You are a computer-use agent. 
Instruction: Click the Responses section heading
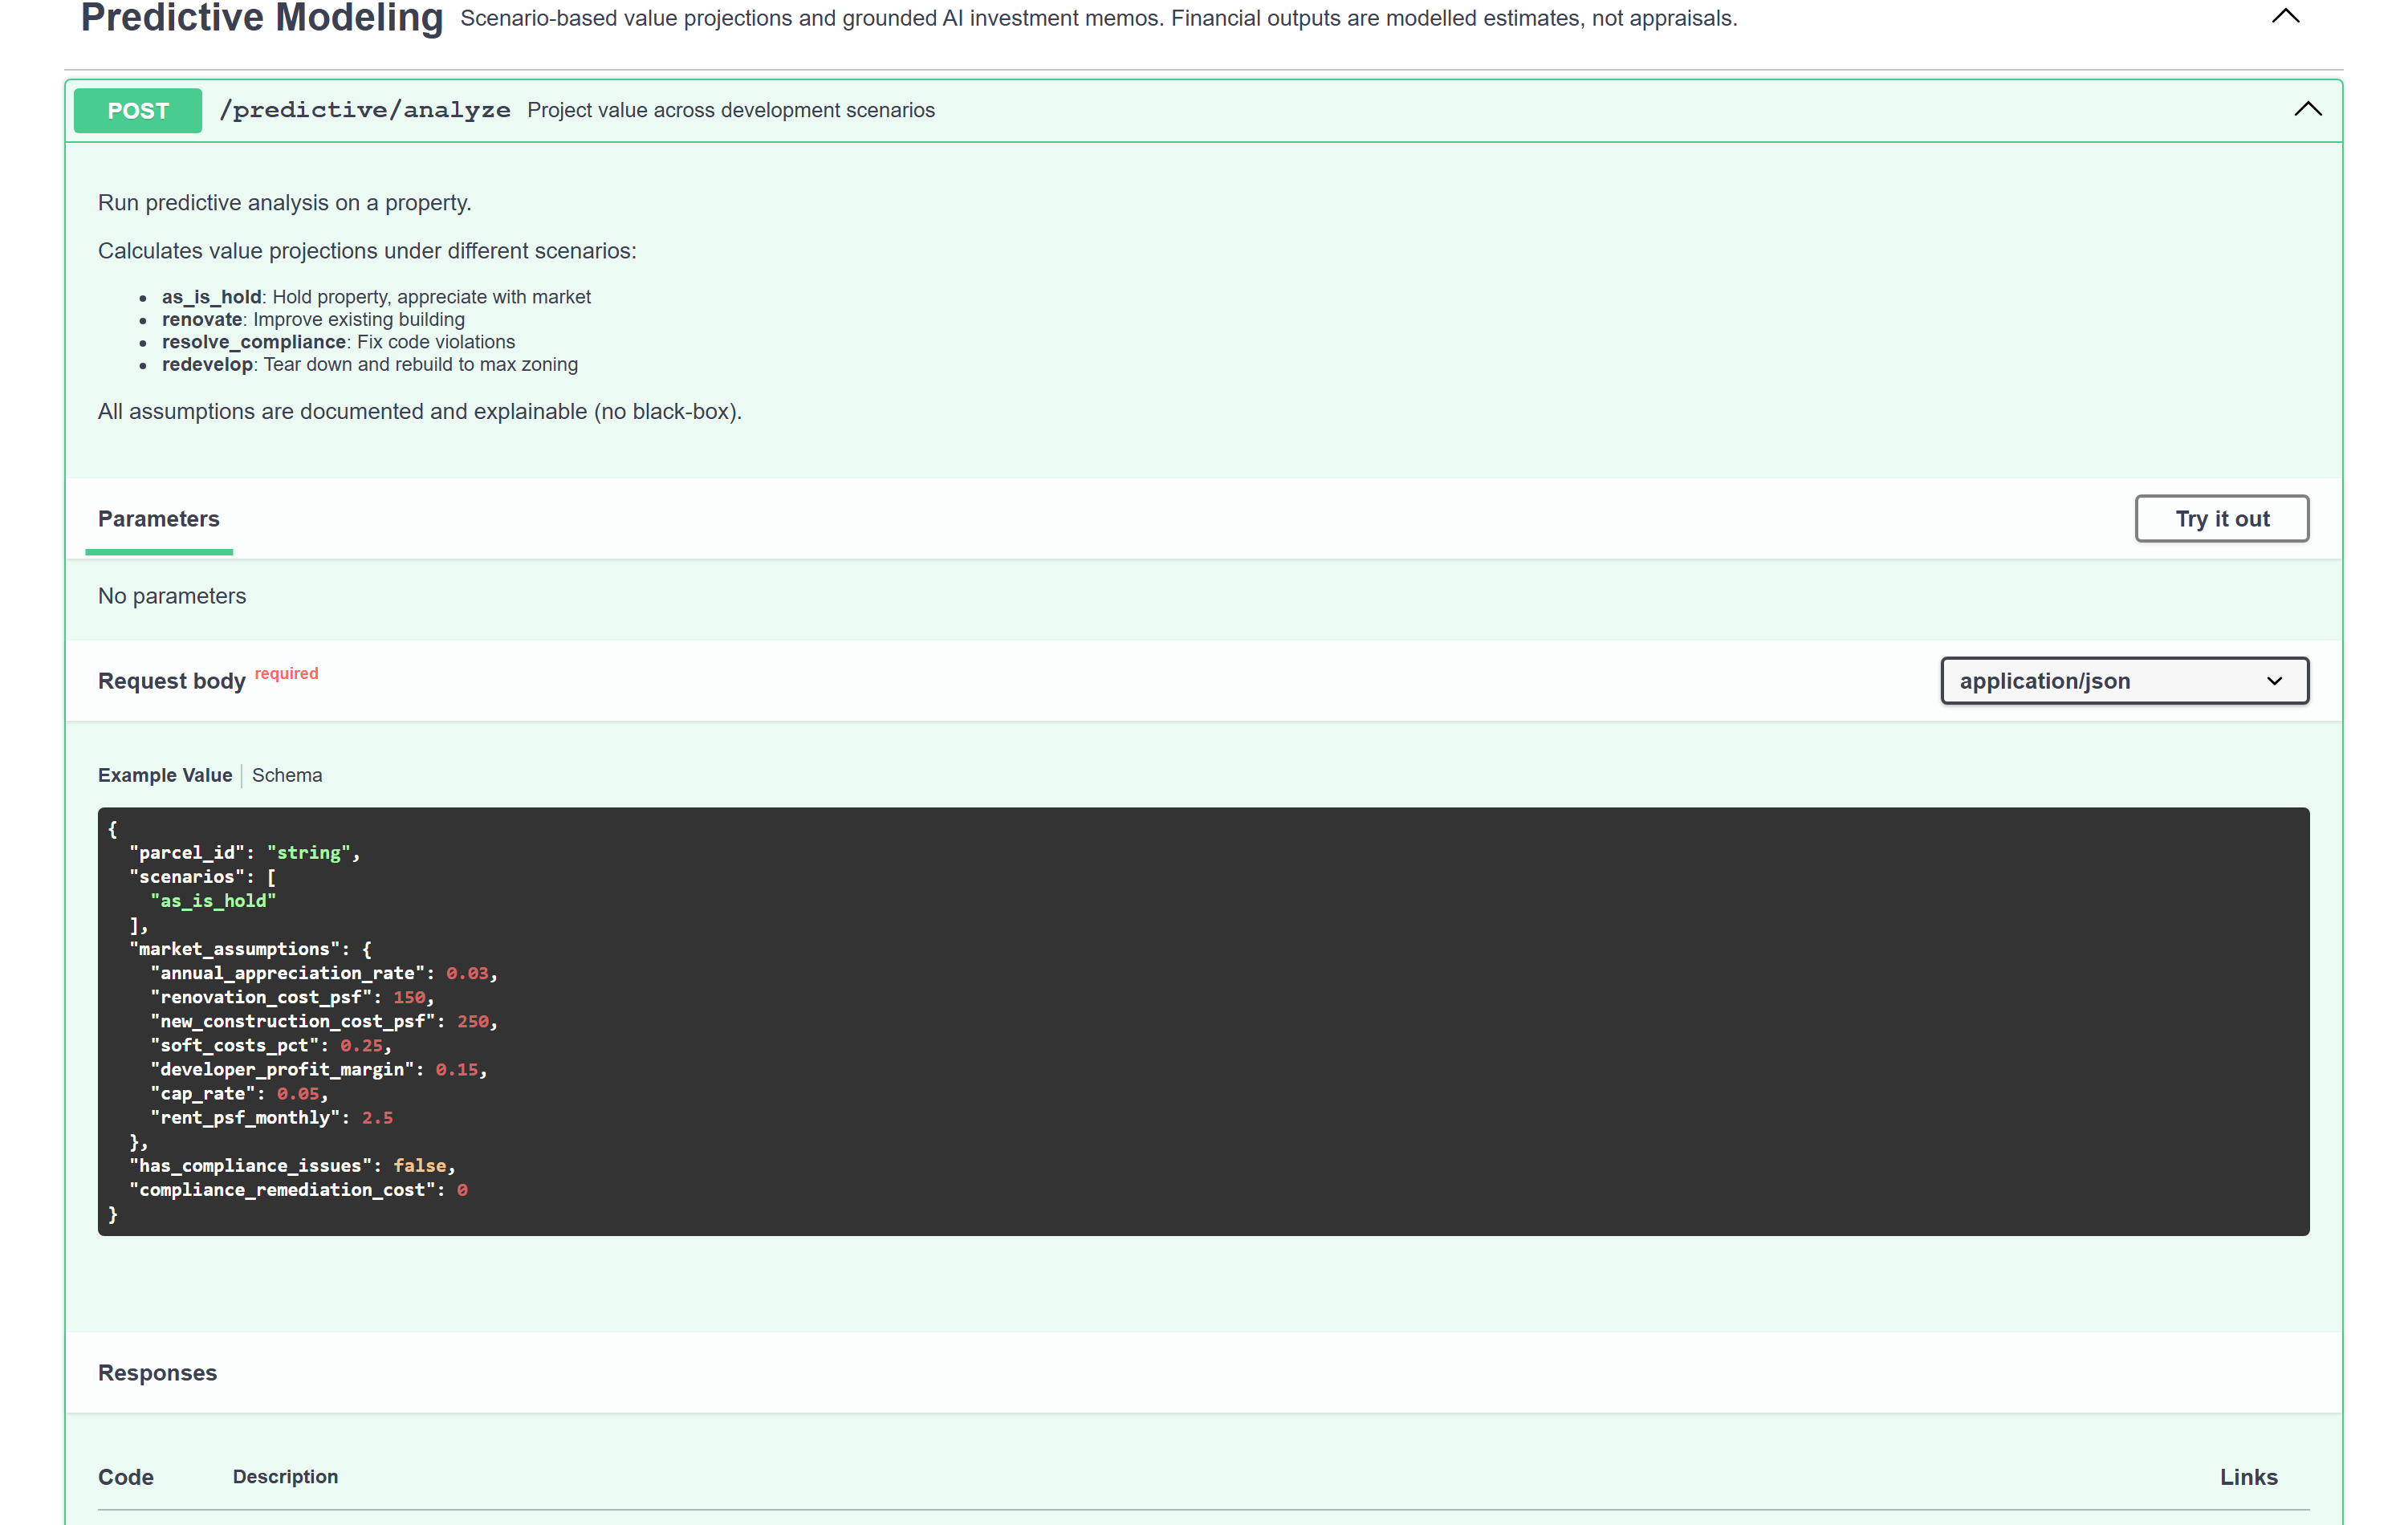tap(157, 1373)
